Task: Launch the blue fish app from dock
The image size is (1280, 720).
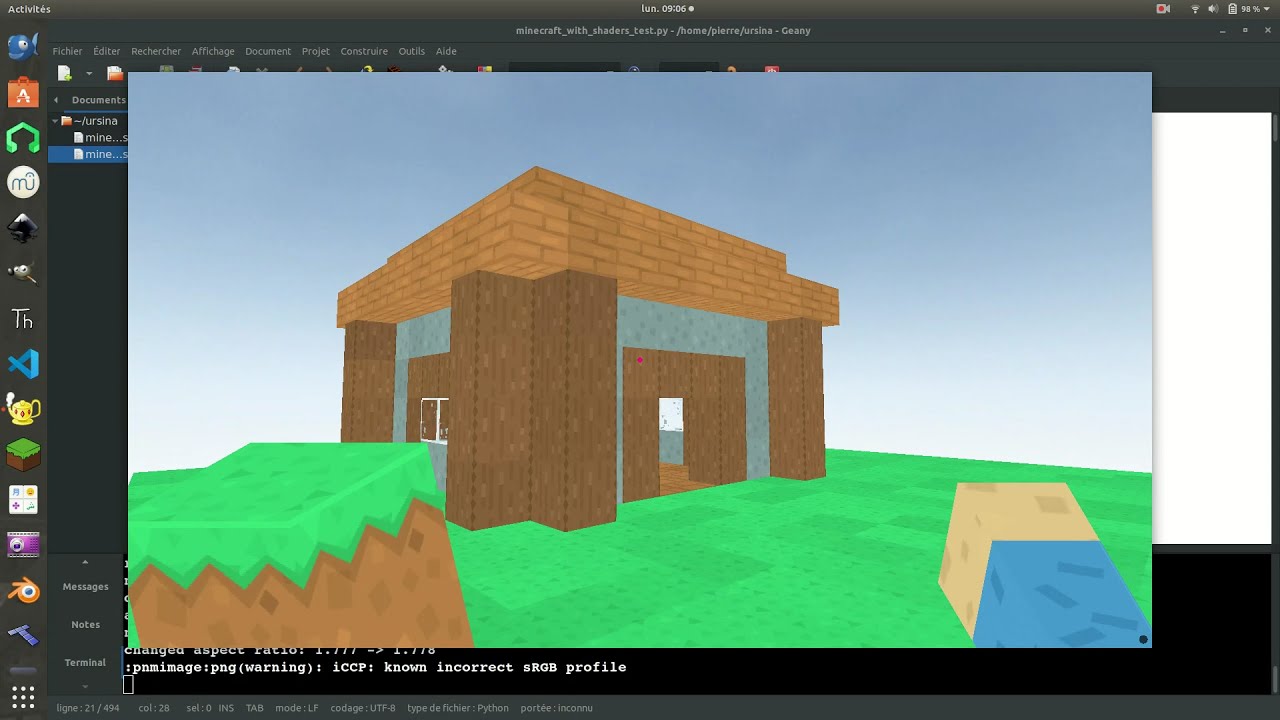Action: pyautogui.click(x=23, y=48)
